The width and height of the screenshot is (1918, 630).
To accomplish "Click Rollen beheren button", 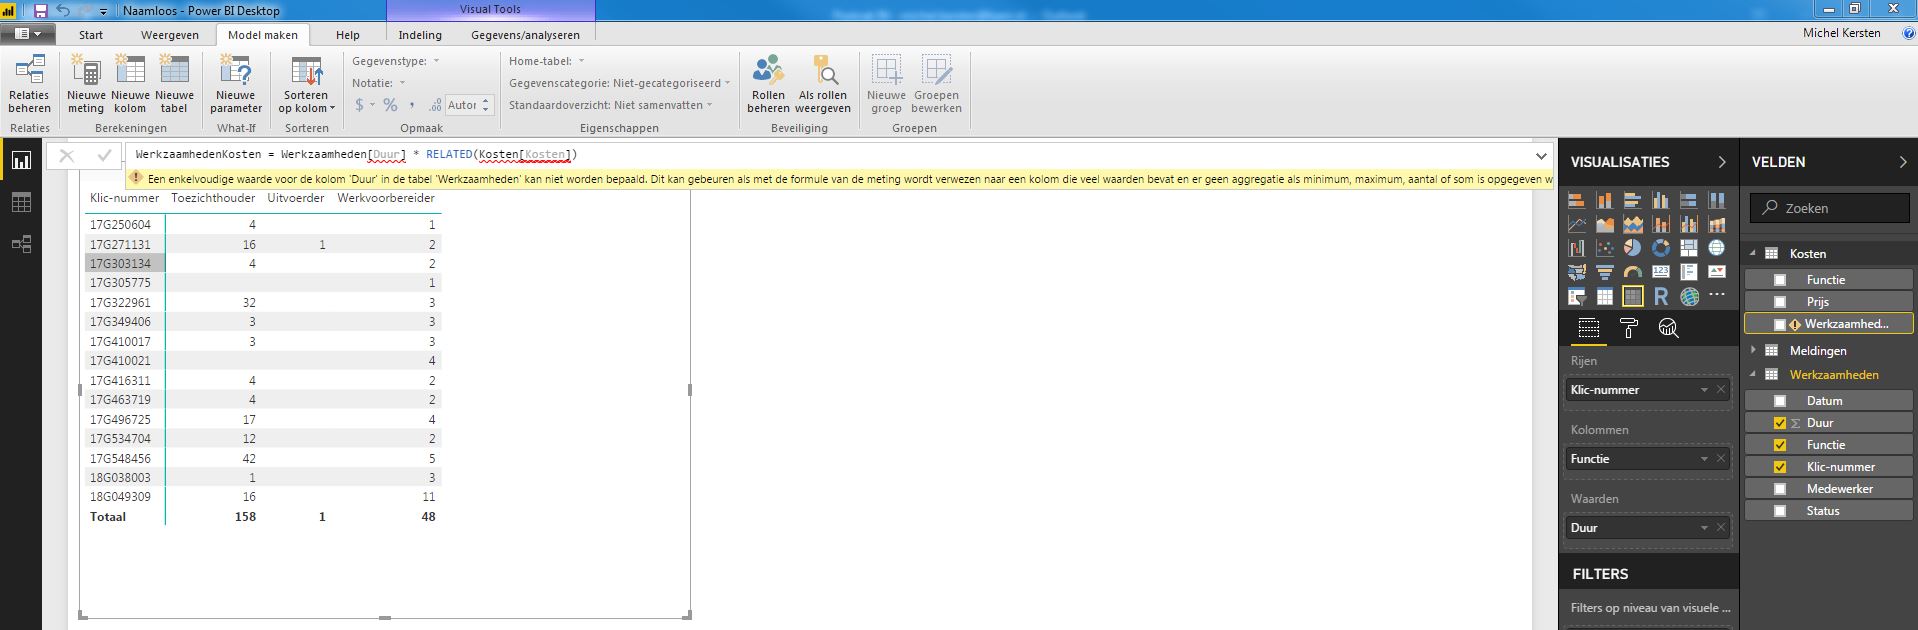I will pyautogui.click(x=768, y=85).
